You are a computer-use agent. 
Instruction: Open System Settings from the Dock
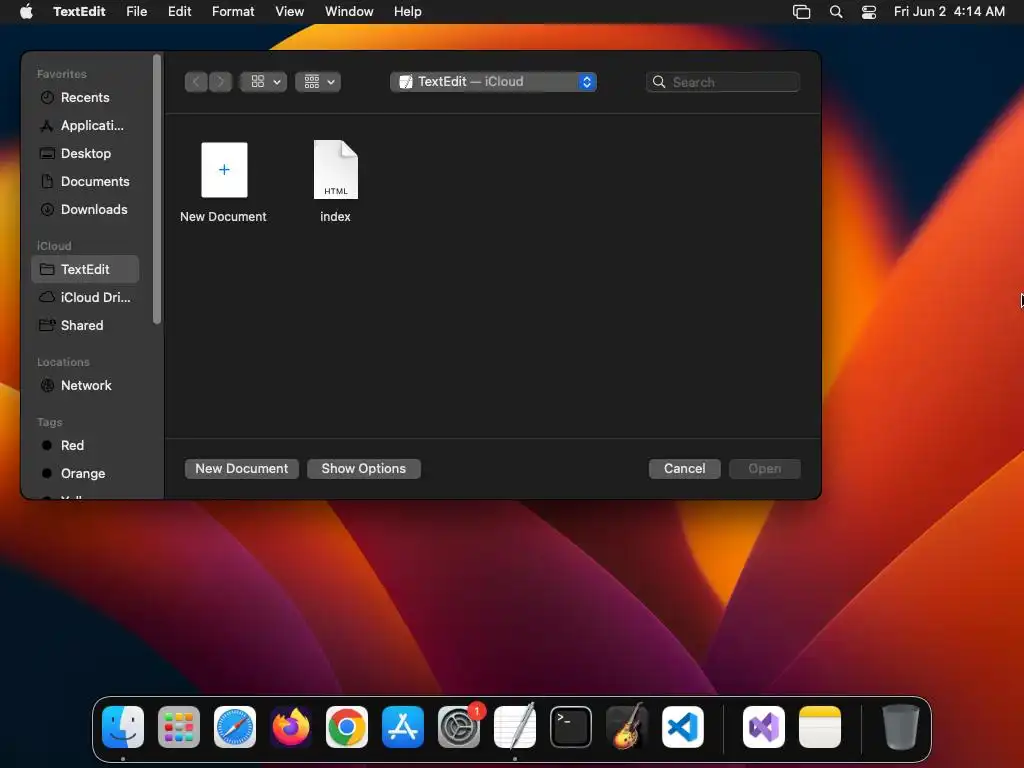[459, 727]
